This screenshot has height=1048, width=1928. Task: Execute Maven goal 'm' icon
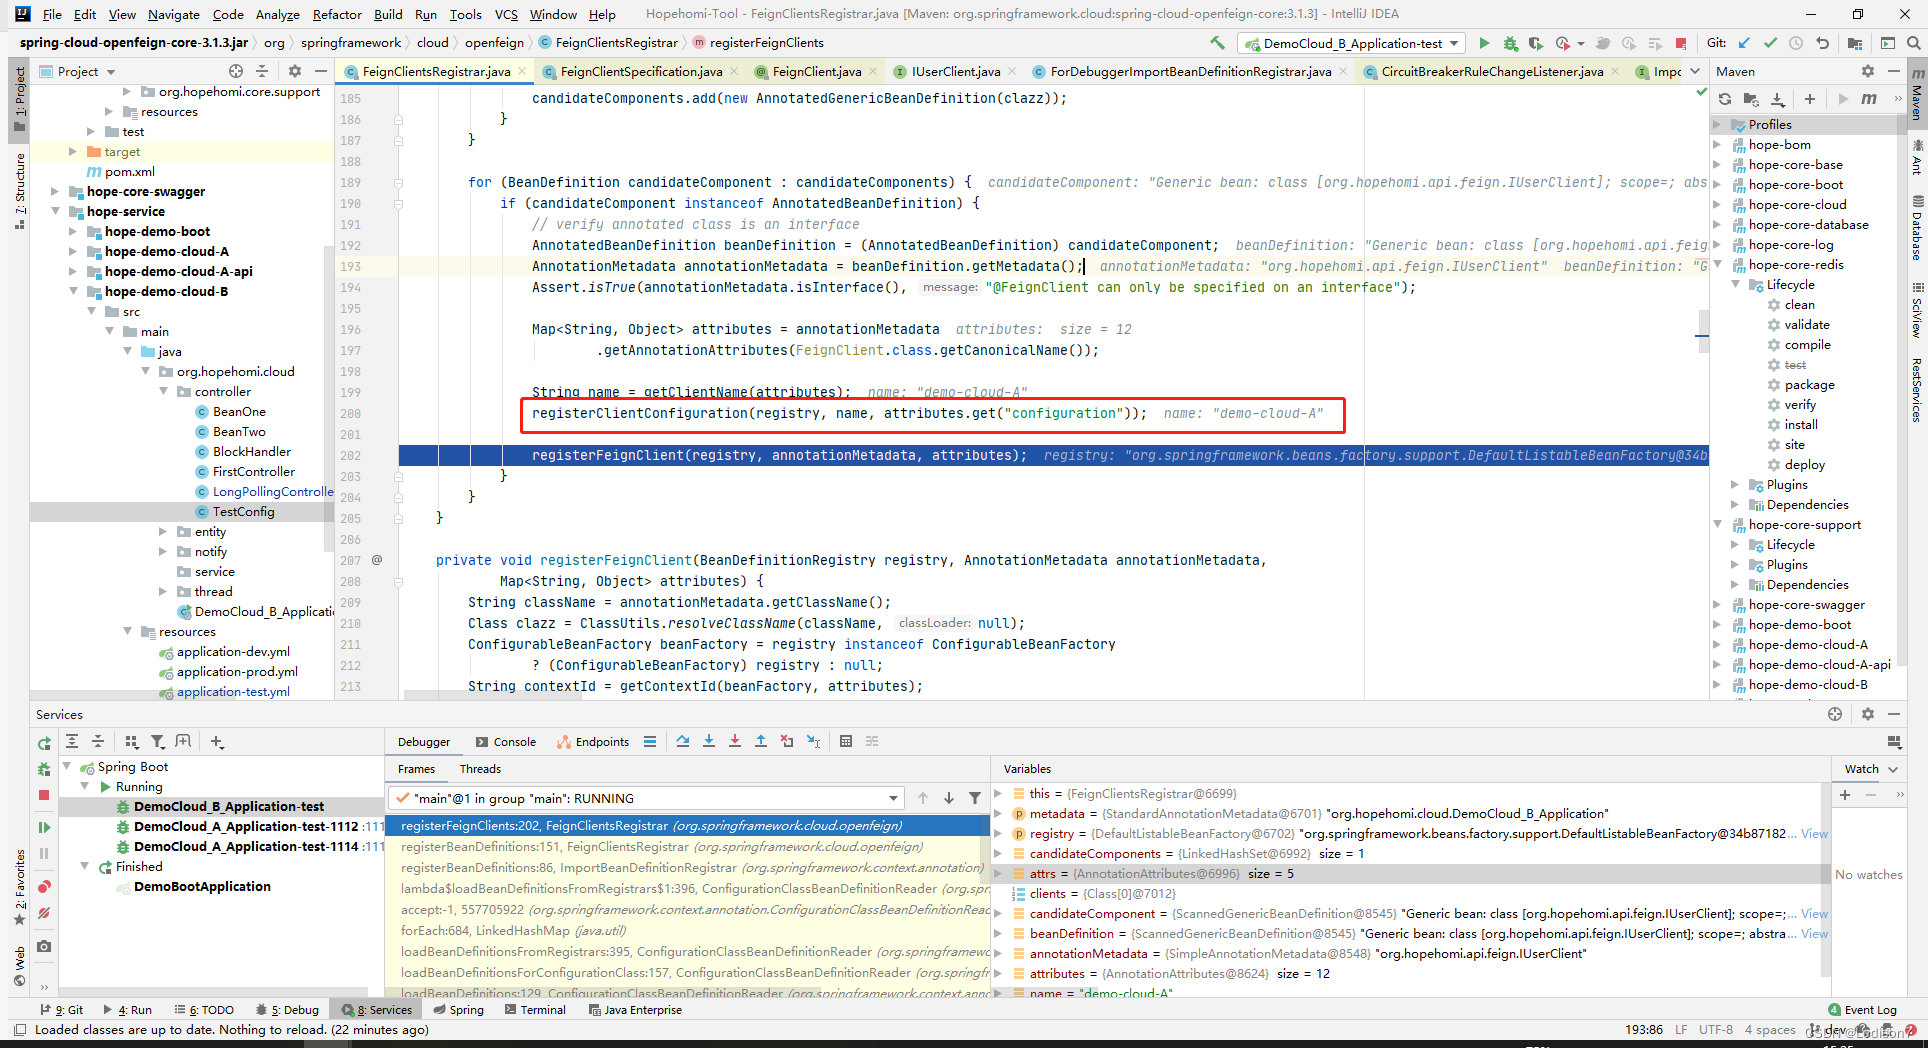click(x=1869, y=99)
